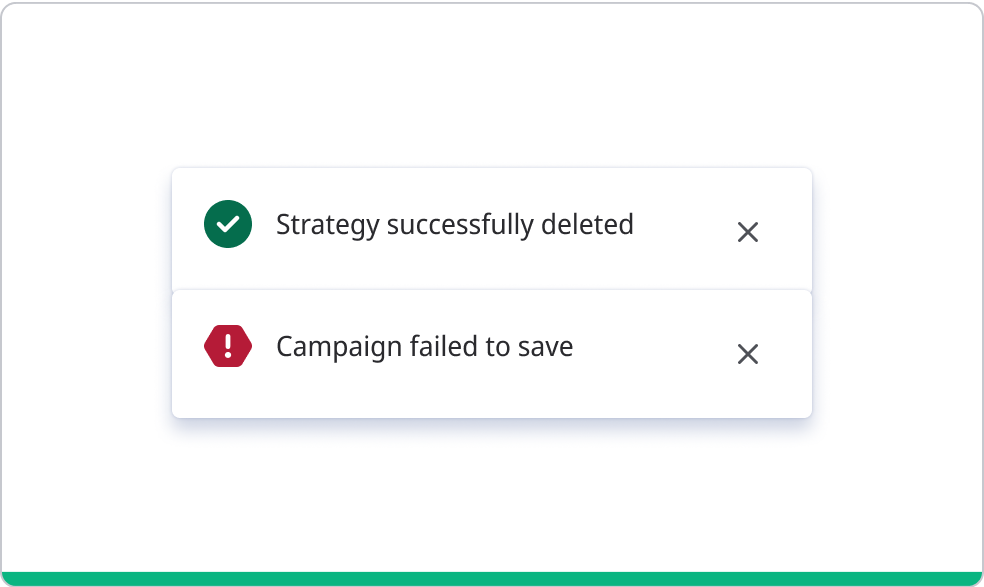This screenshot has width=984, height=587.
Task: Click the white checkmark inside the green circle
Action: click(x=228, y=224)
